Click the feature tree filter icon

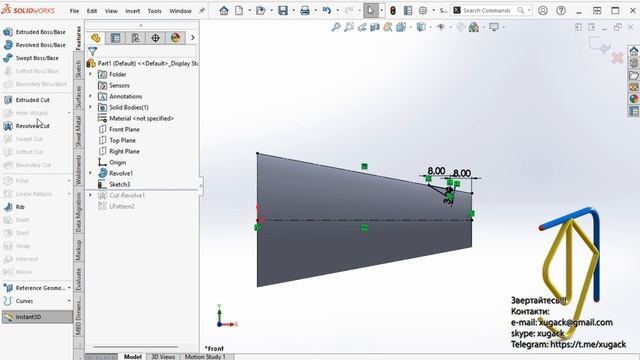pos(93,51)
